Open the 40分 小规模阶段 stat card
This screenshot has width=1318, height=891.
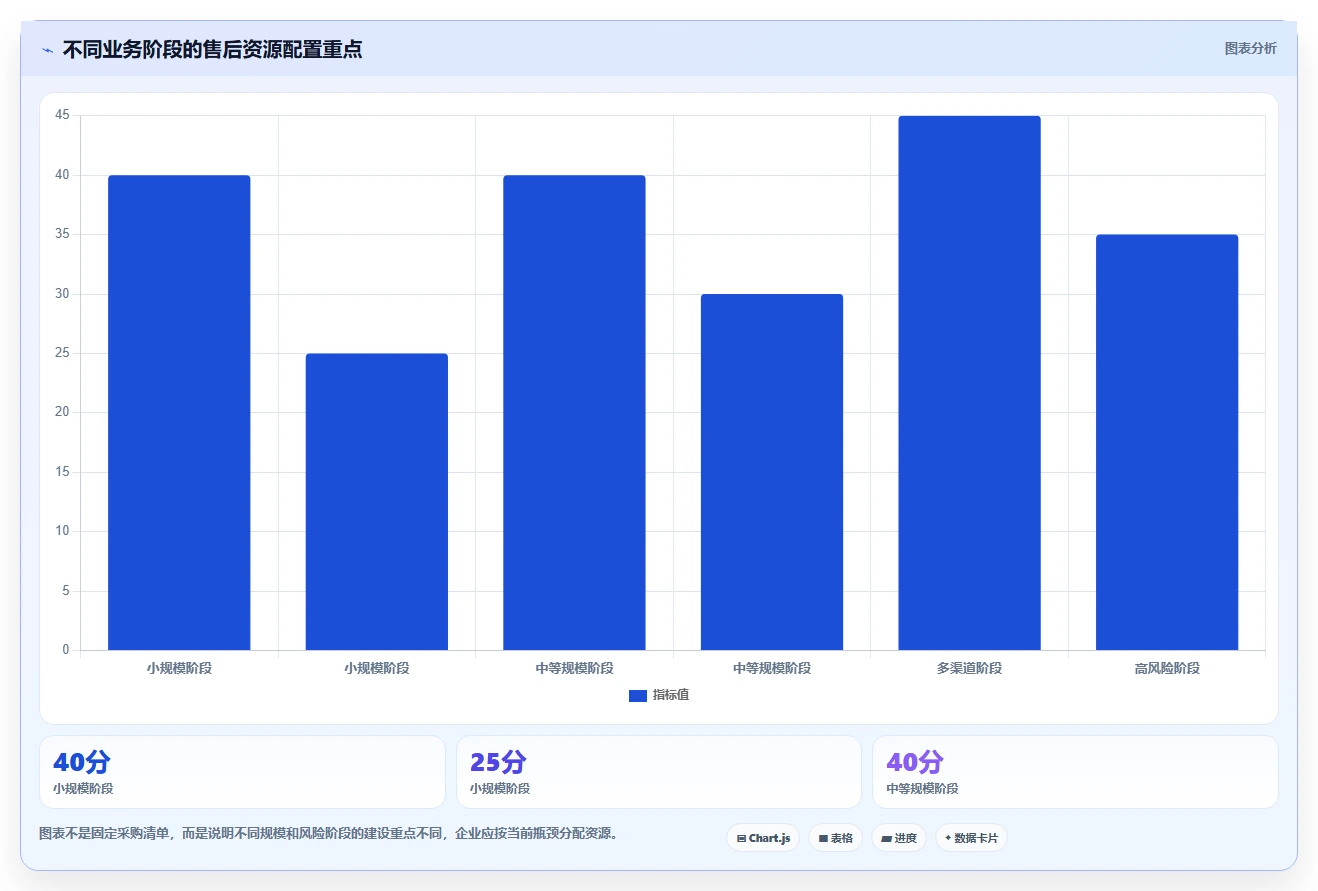(242, 772)
